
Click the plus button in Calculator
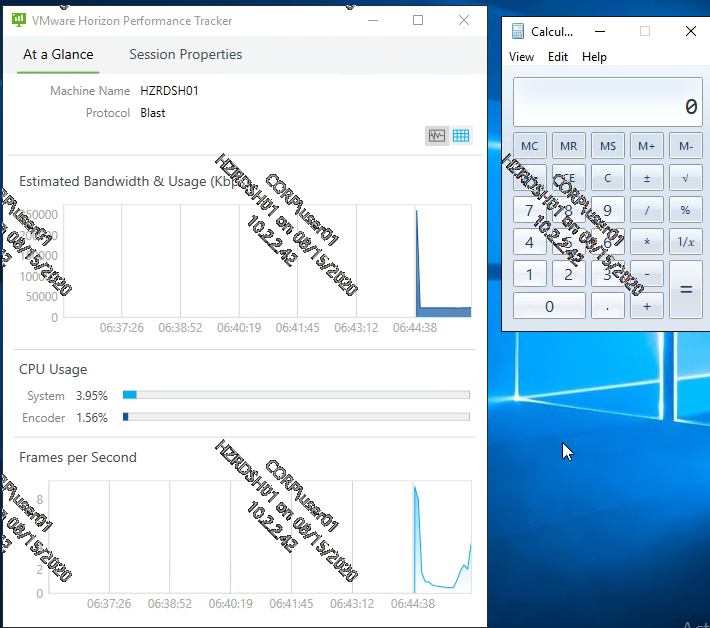click(x=647, y=306)
